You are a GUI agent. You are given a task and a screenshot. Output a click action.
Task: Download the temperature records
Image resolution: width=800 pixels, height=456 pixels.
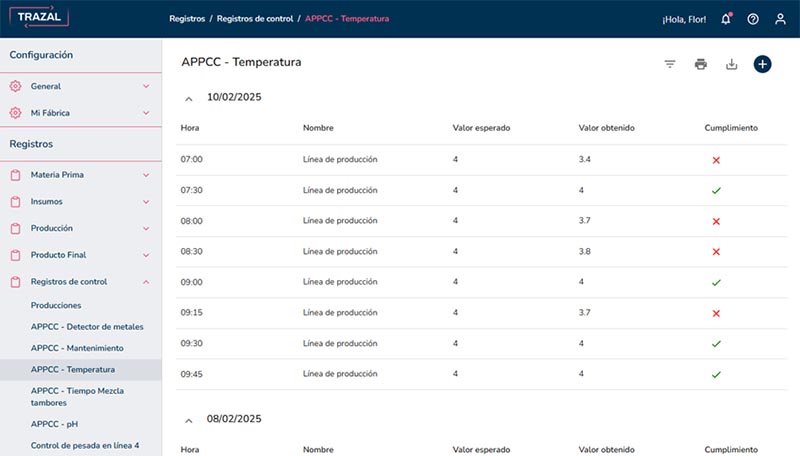tap(731, 64)
